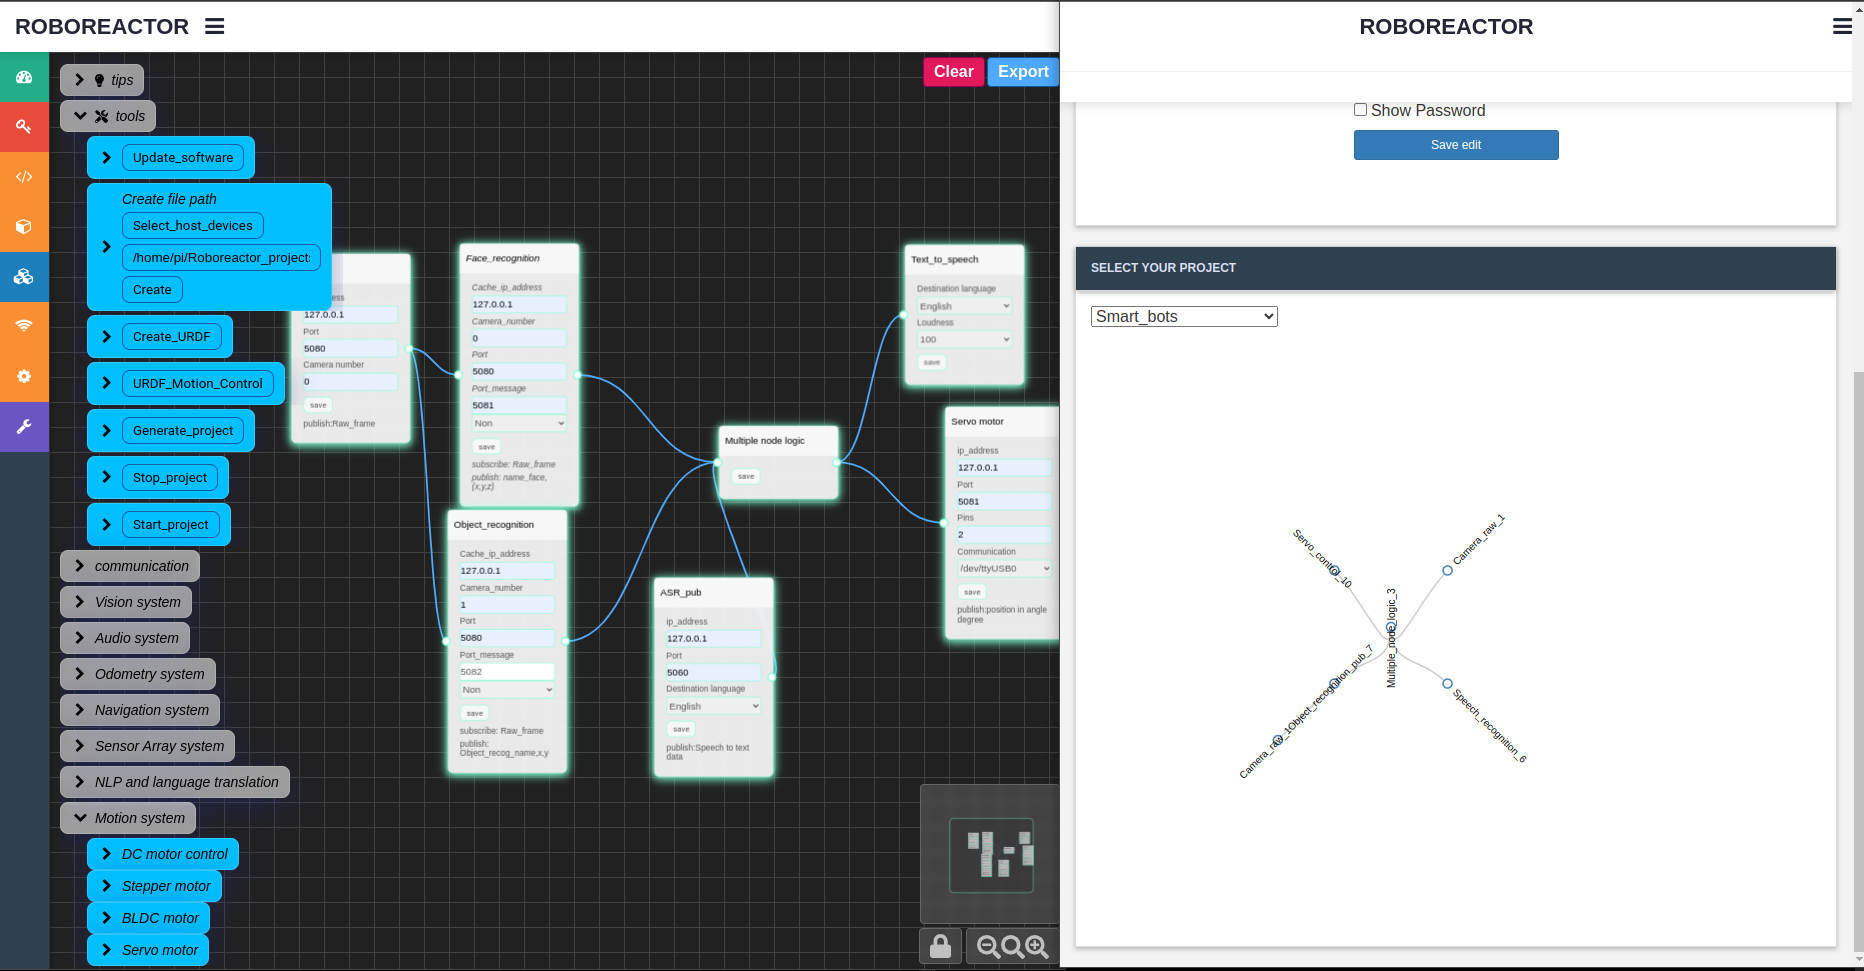The width and height of the screenshot is (1864, 971).
Task: Expand the tips category
Action: (102, 80)
